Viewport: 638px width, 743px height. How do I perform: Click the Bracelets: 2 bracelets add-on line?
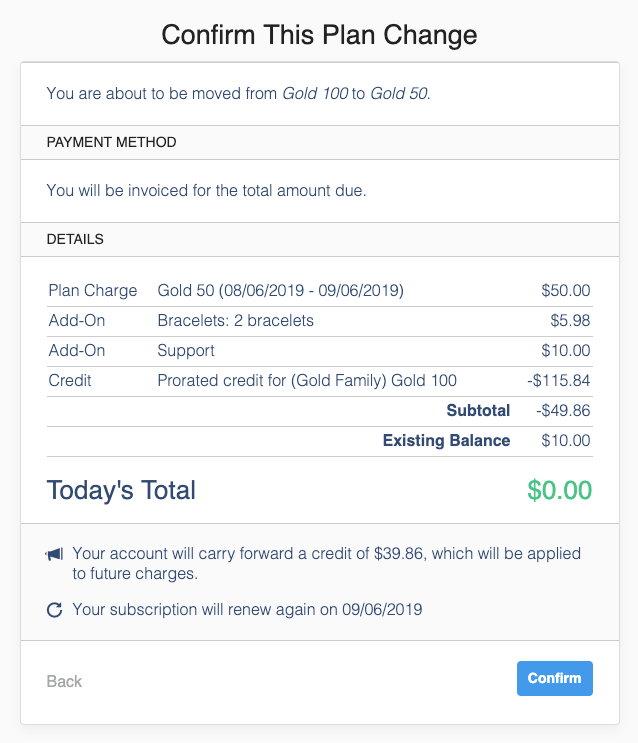(235, 321)
